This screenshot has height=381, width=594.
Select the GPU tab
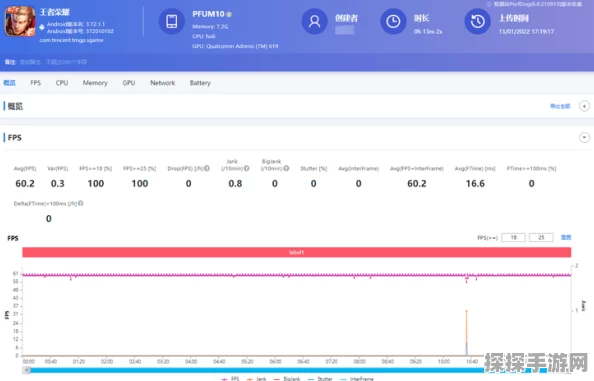point(129,83)
